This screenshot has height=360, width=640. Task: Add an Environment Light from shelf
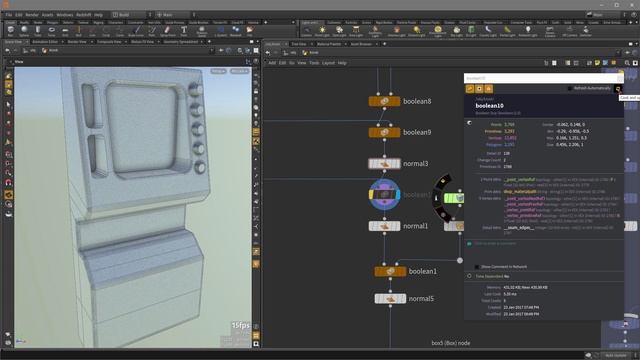[x=438, y=31]
